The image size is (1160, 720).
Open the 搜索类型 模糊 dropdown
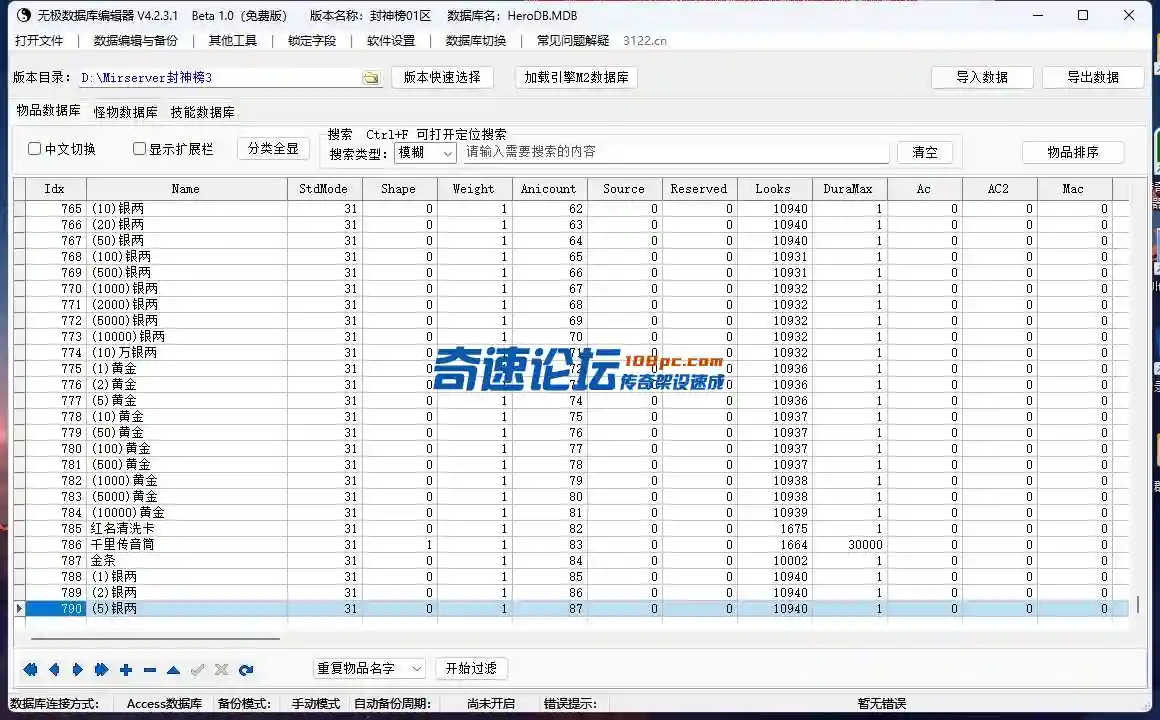coord(425,152)
